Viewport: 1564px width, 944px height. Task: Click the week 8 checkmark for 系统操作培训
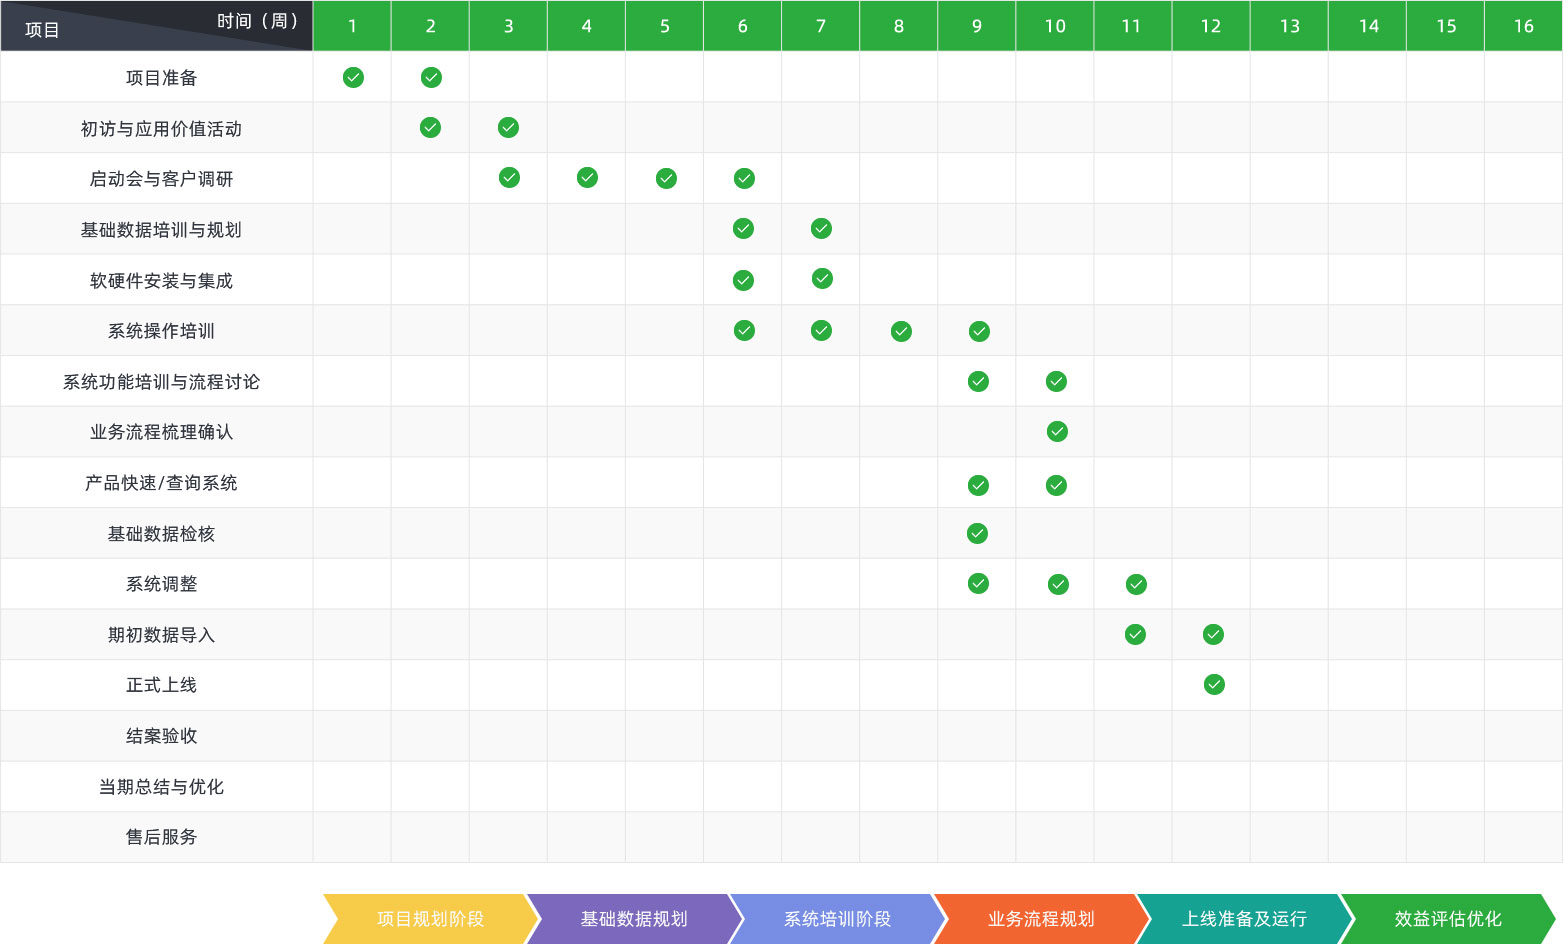tap(901, 332)
